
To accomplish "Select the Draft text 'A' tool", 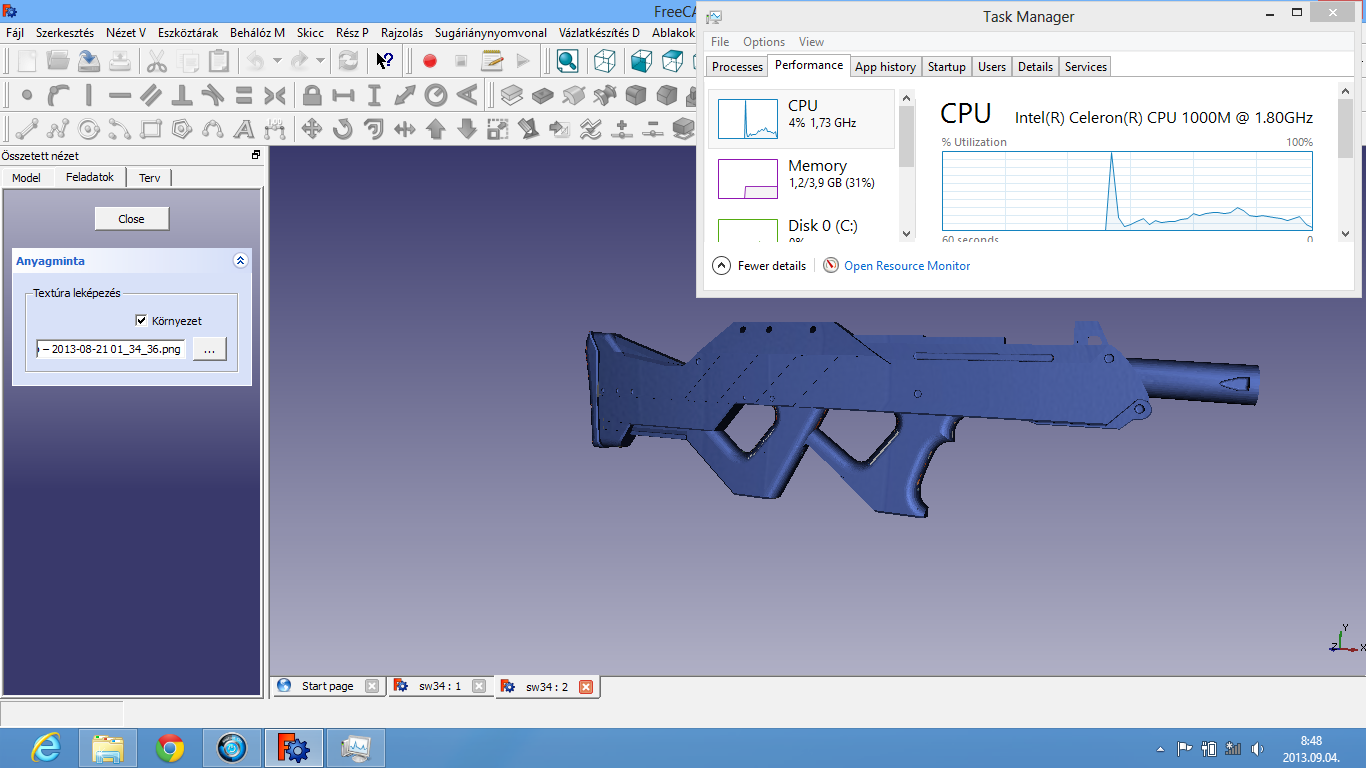I will click(244, 129).
